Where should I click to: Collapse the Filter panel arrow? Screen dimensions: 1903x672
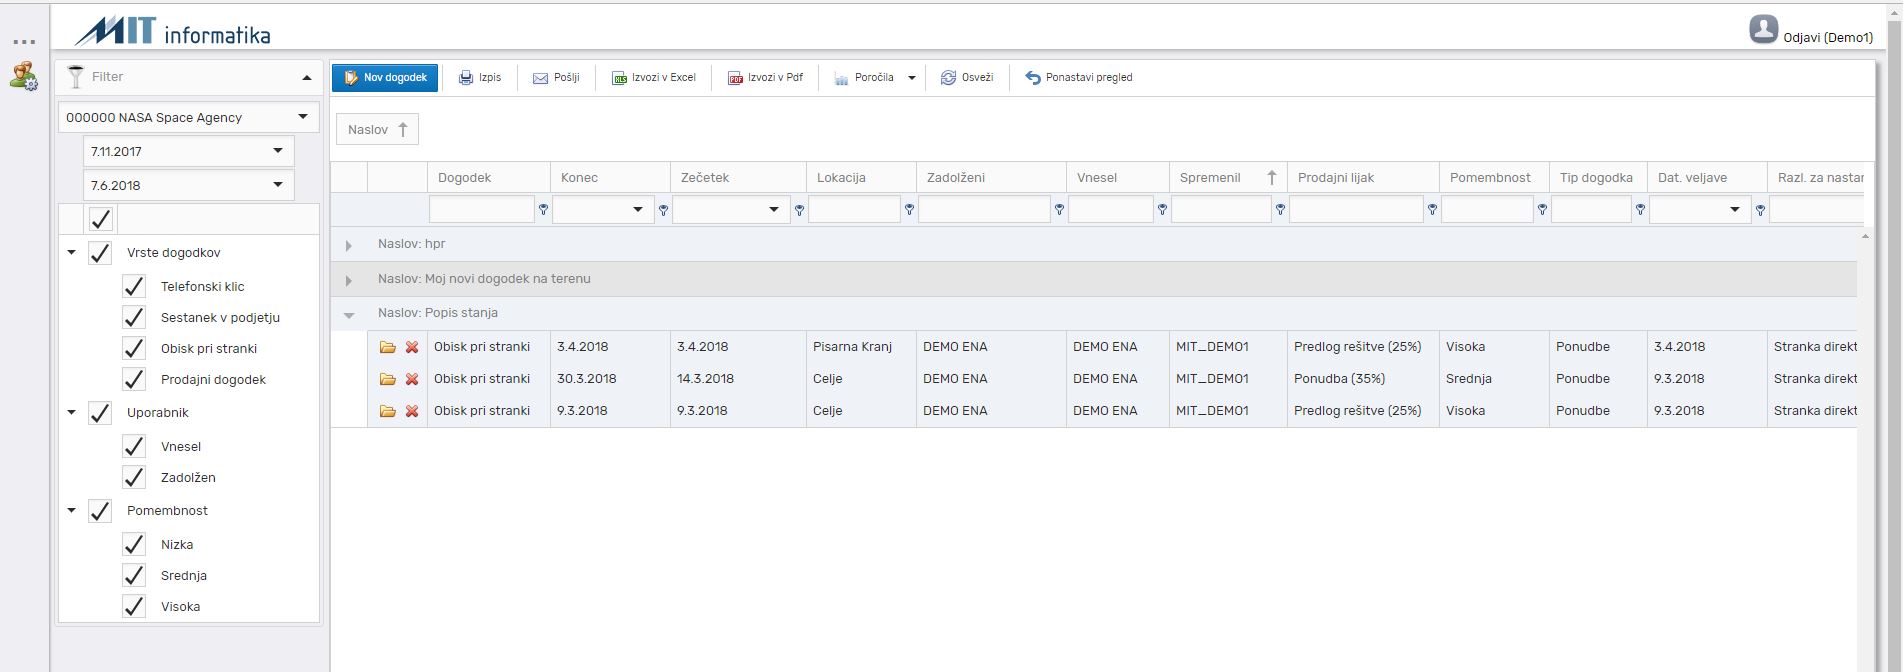pyautogui.click(x=307, y=77)
